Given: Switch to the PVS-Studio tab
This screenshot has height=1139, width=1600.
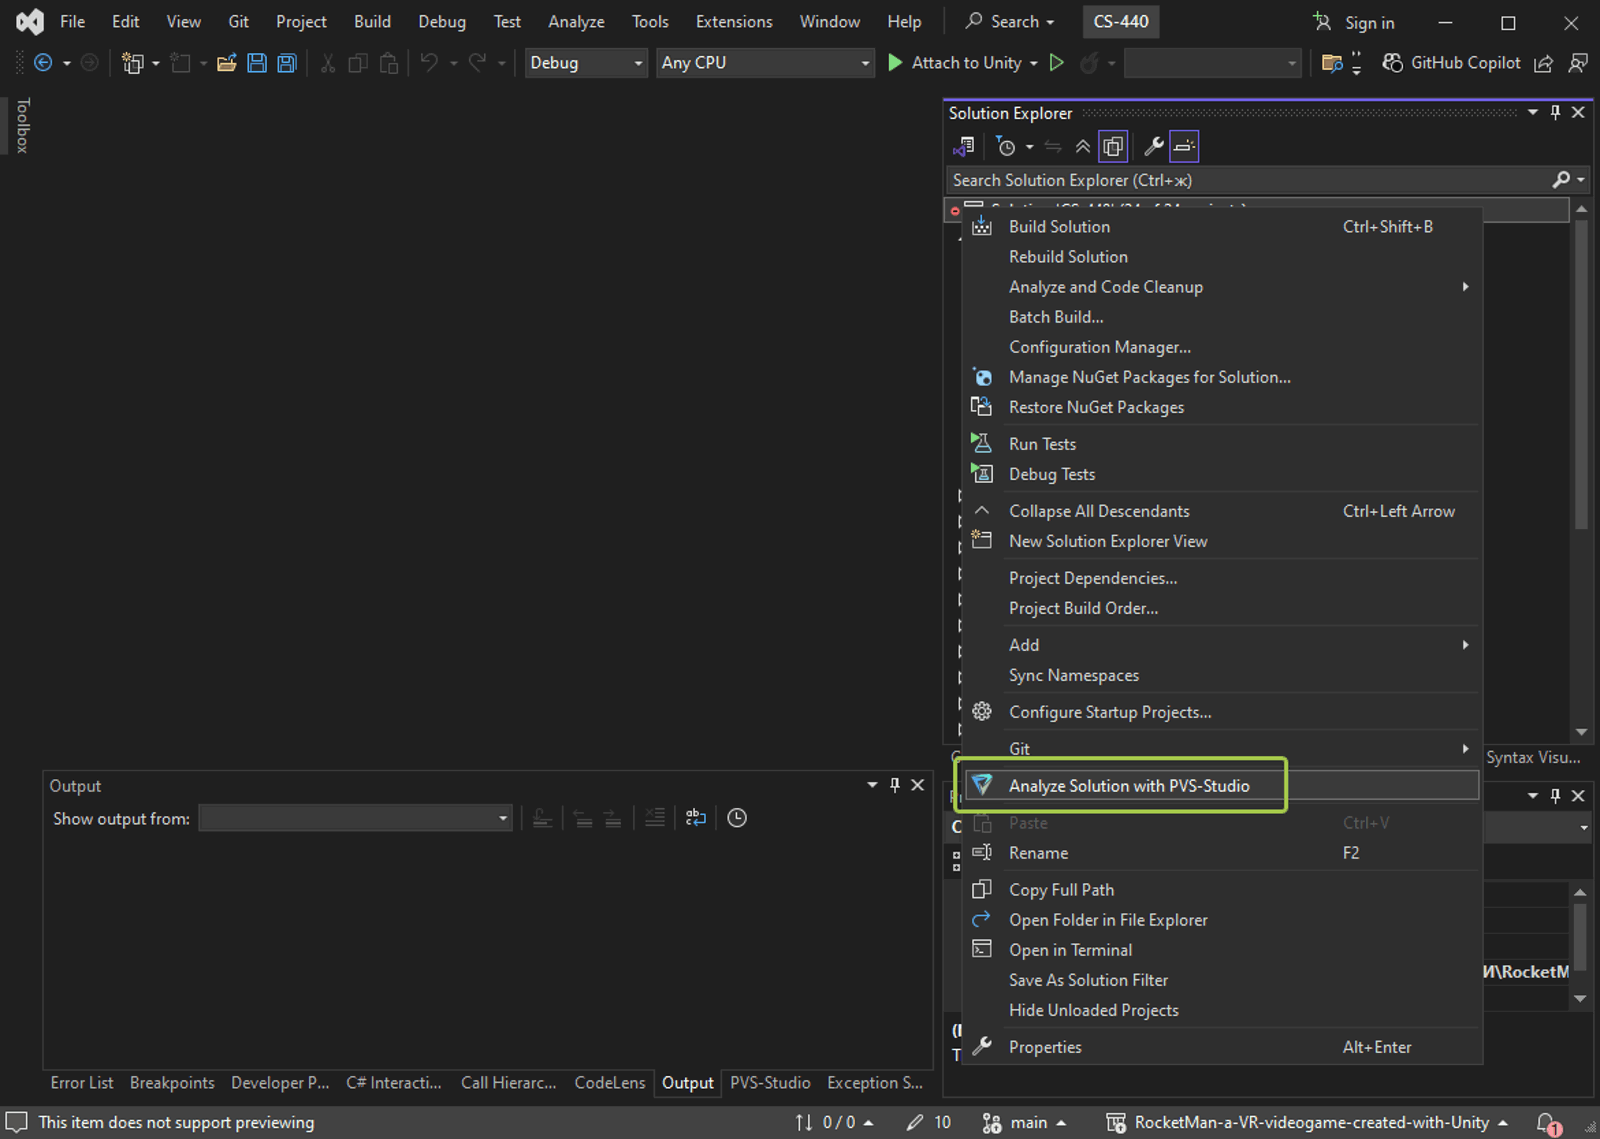Looking at the screenshot, I should [x=770, y=1083].
